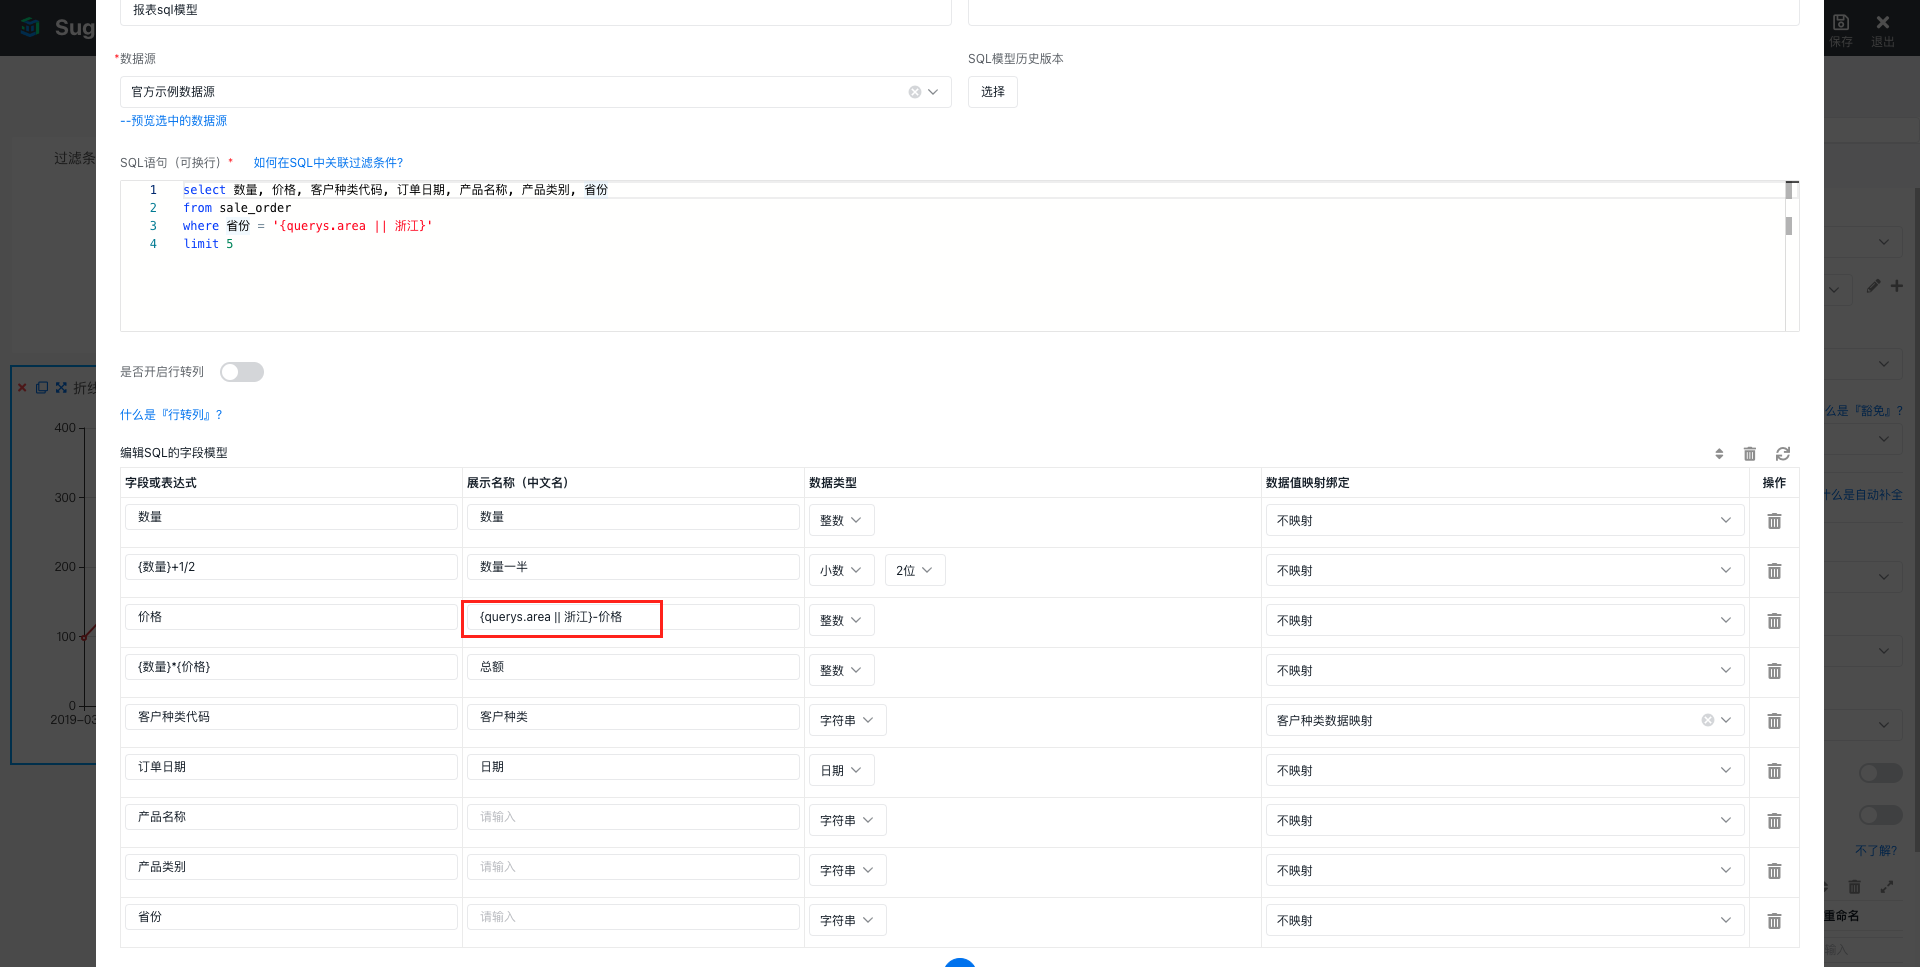
Task: Click the plus icon in background right panel
Action: click(x=1897, y=286)
